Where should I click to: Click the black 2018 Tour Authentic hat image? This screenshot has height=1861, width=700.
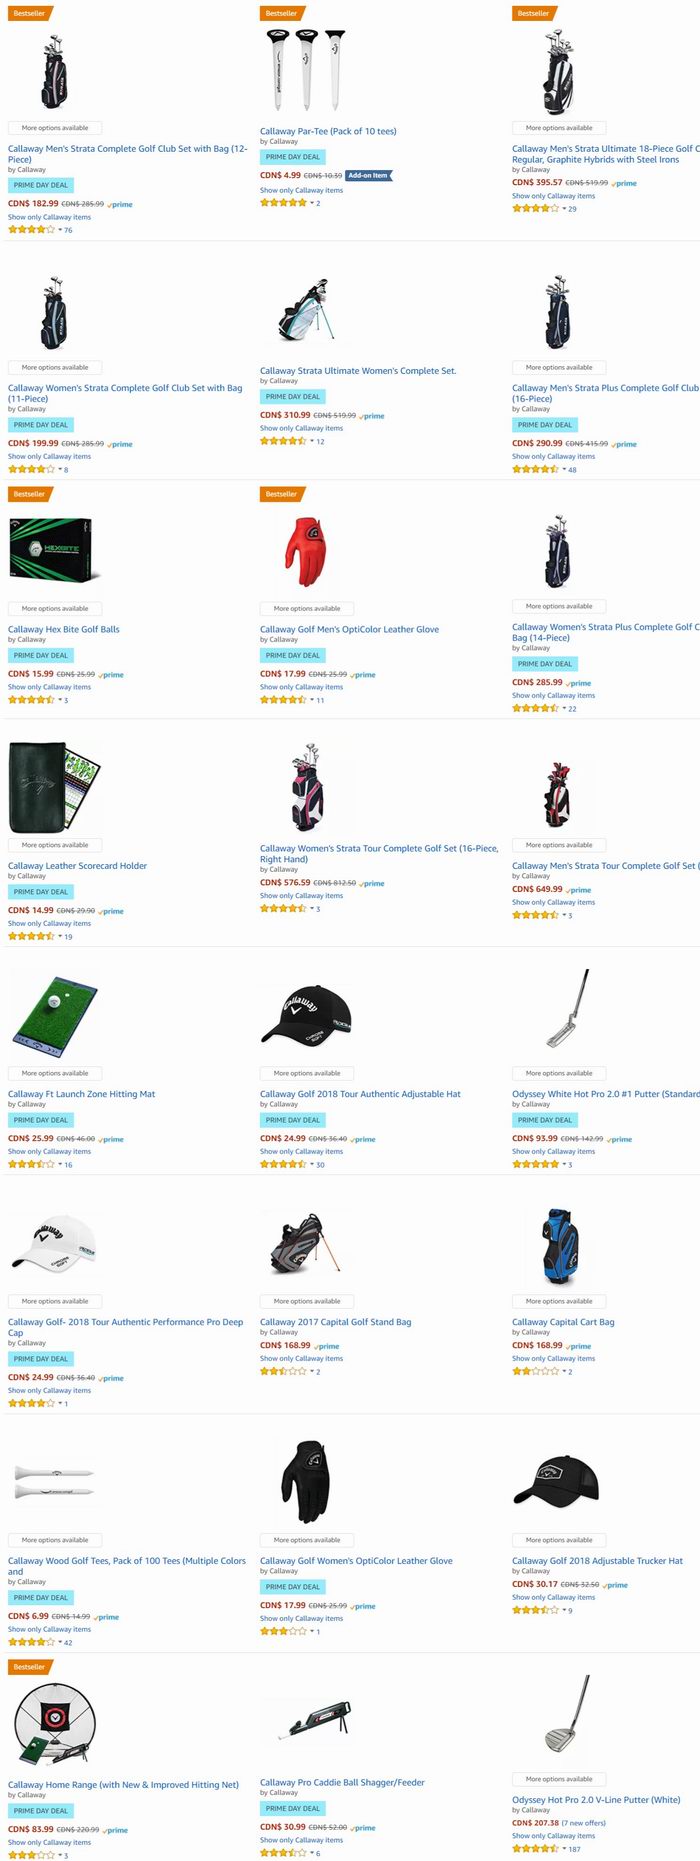pyautogui.click(x=306, y=1015)
